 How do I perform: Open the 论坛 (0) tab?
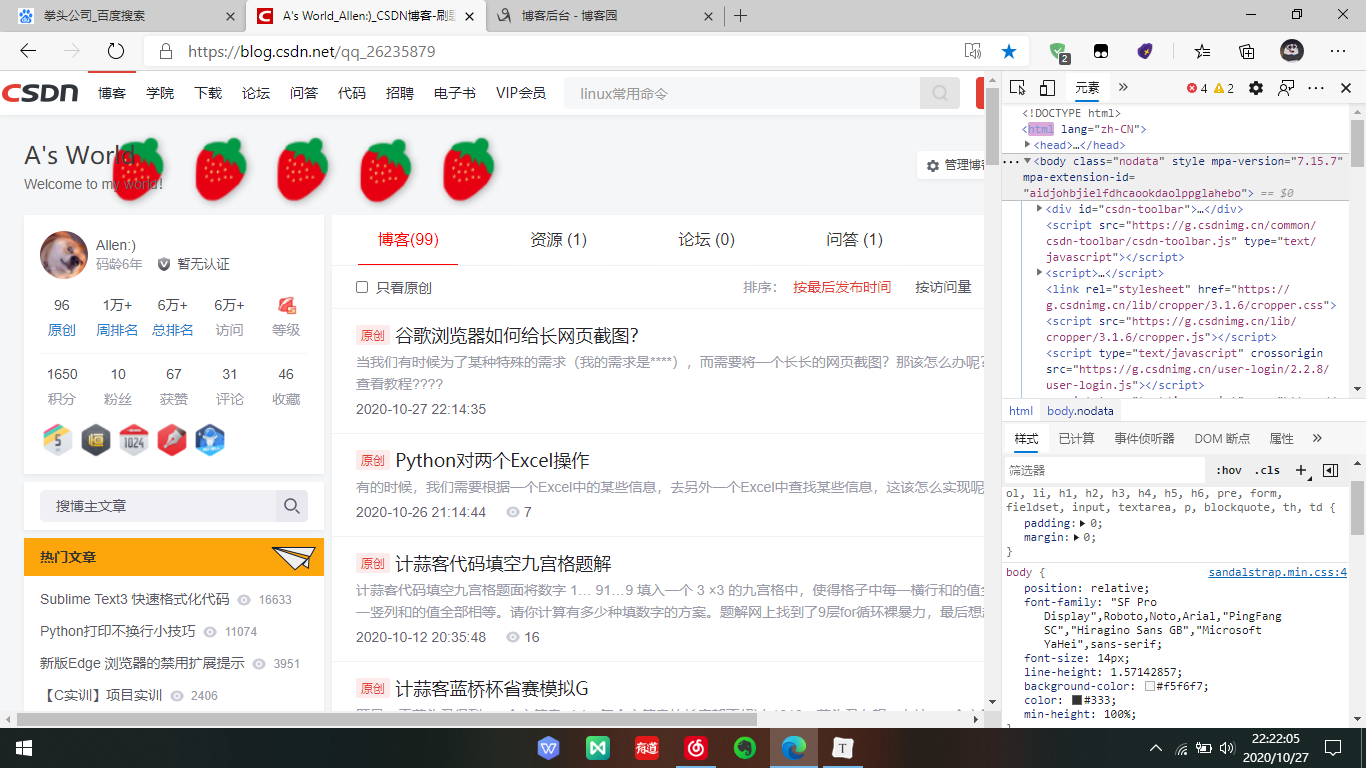coord(706,240)
